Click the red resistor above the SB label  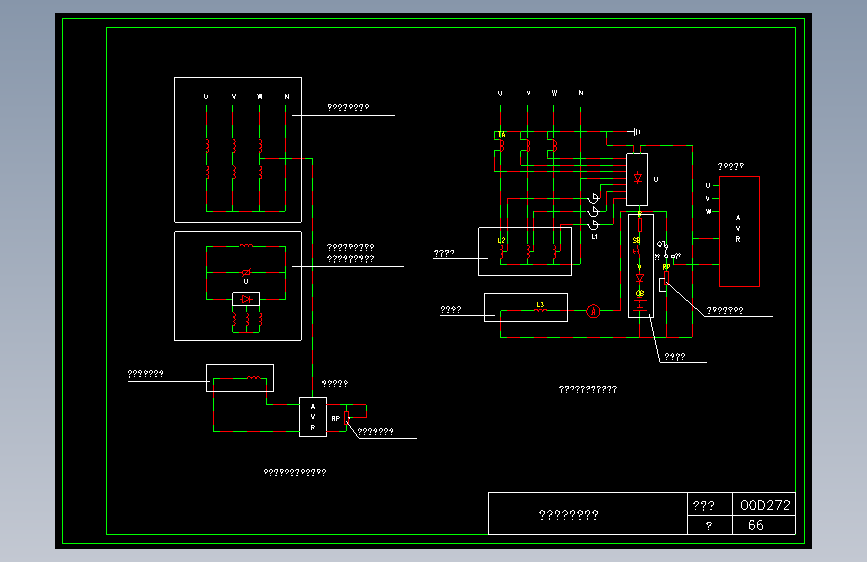click(x=640, y=225)
